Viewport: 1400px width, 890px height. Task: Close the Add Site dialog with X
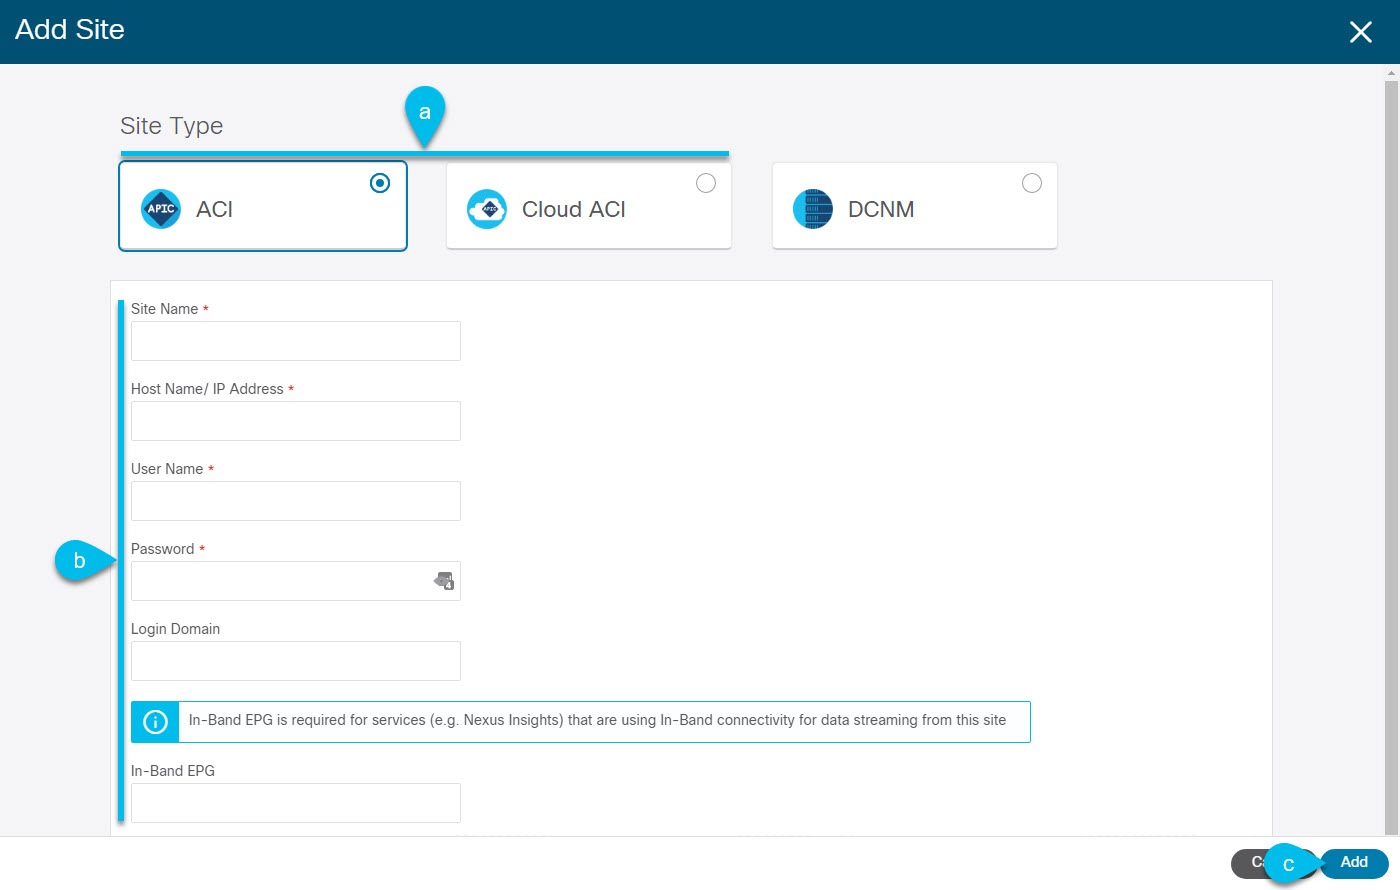pos(1360,32)
